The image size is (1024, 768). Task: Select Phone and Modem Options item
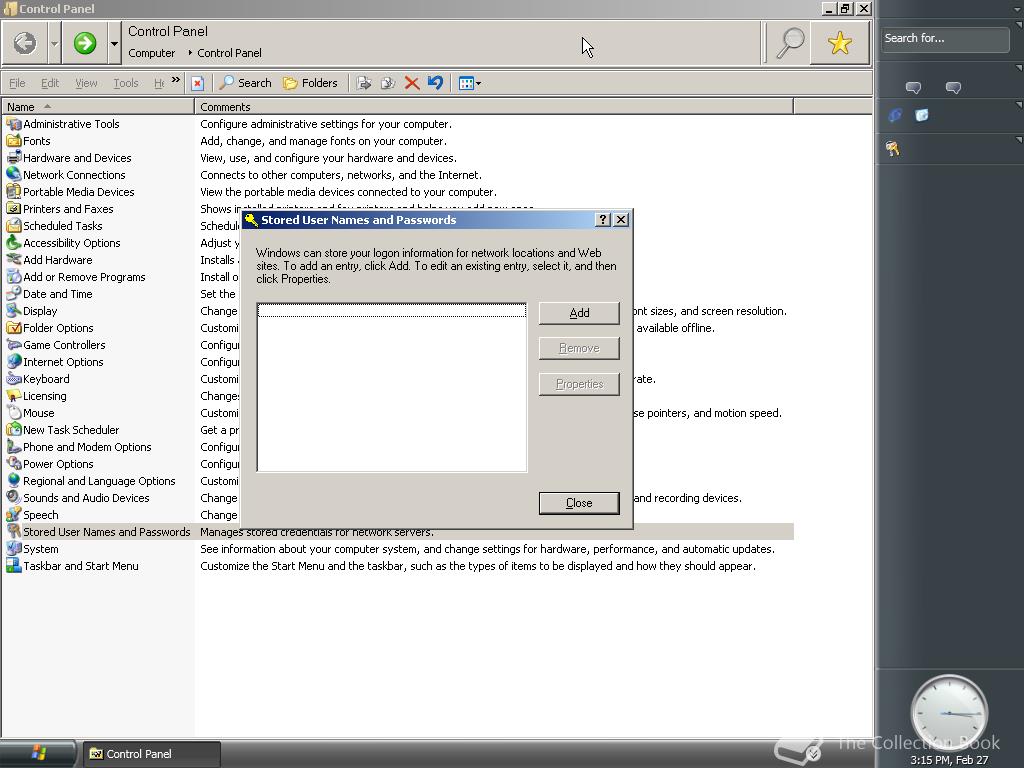[x=87, y=447]
